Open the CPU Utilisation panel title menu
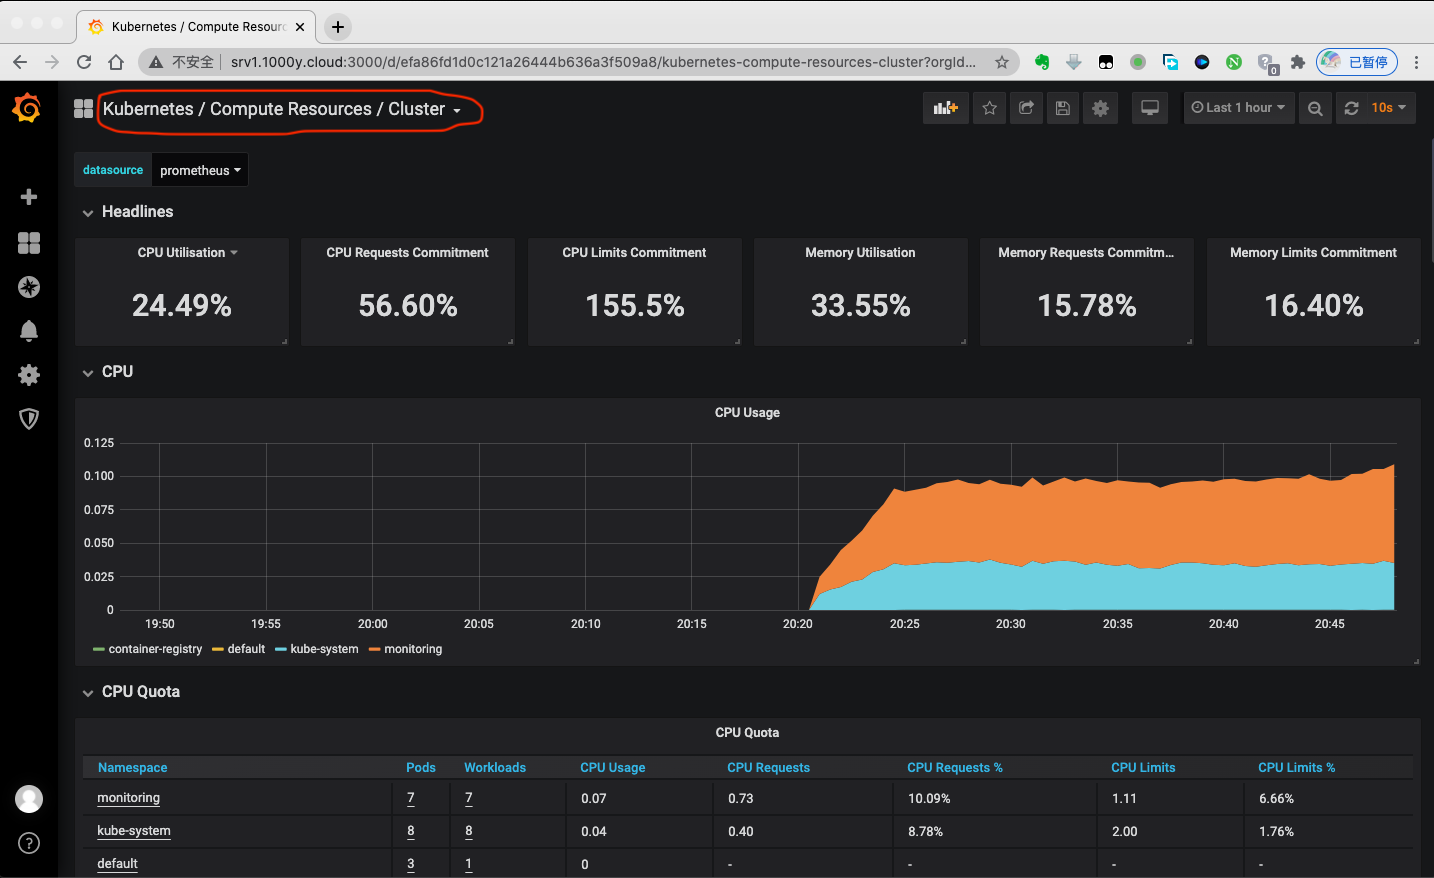Image resolution: width=1434 pixels, height=878 pixels. (x=182, y=253)
